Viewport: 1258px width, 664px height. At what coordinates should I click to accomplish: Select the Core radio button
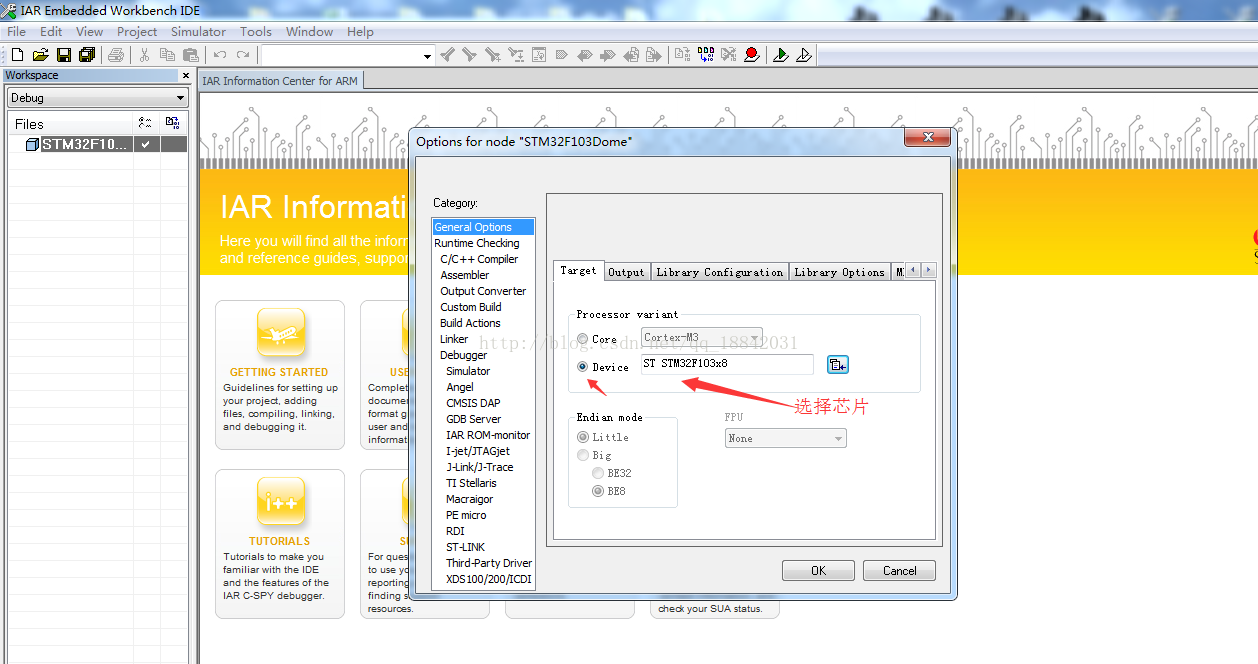coord(583,339)
